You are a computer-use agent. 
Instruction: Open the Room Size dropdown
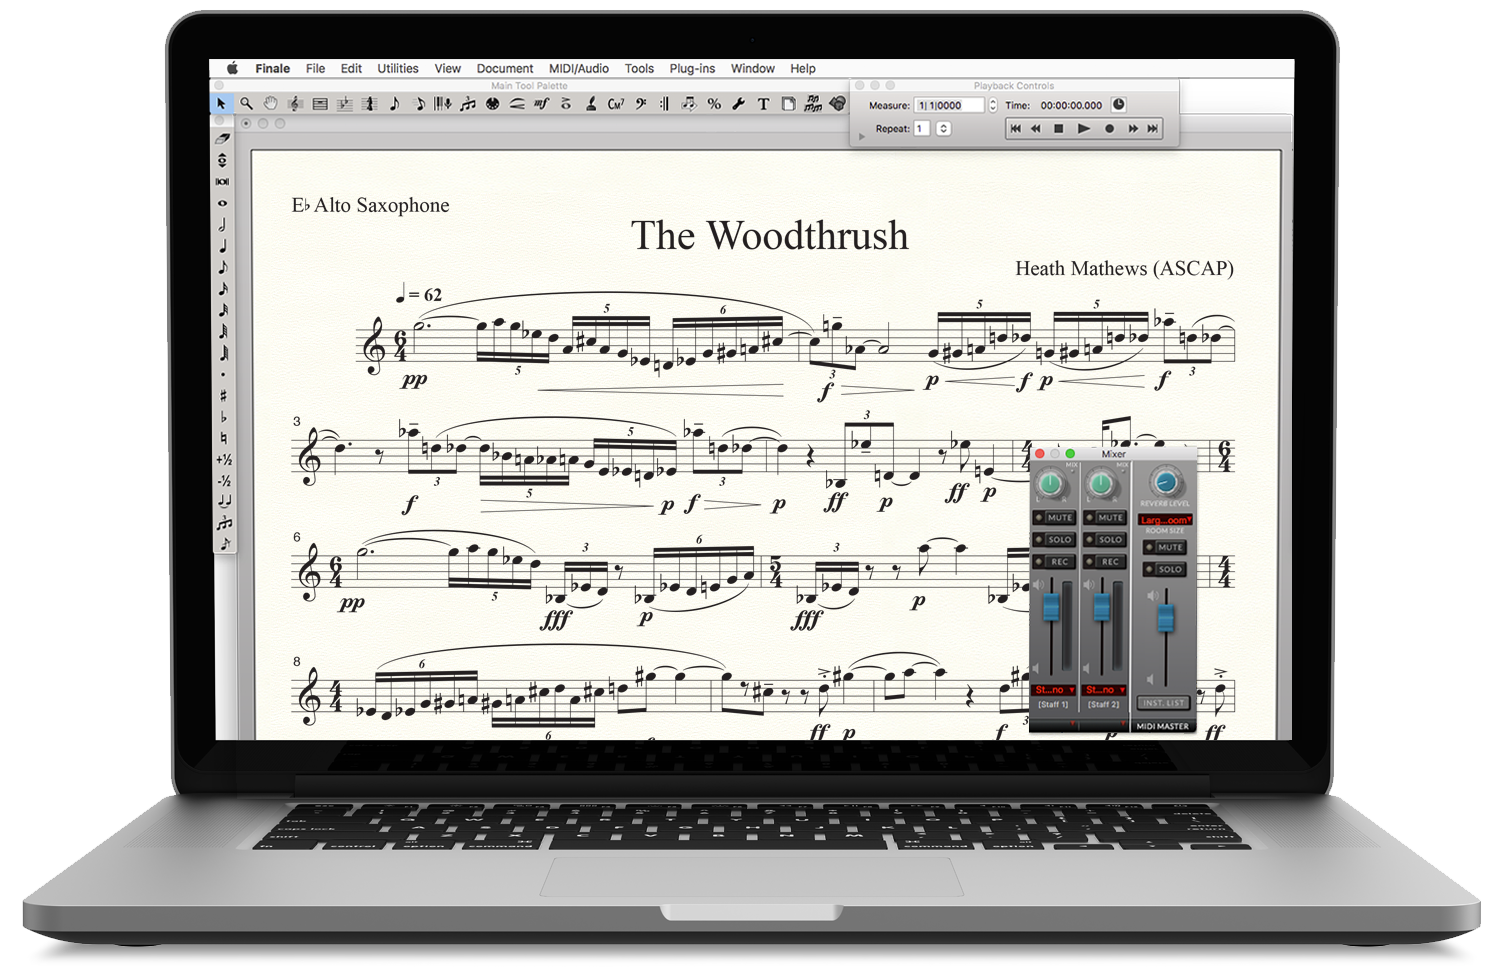tap(1165, 520)
